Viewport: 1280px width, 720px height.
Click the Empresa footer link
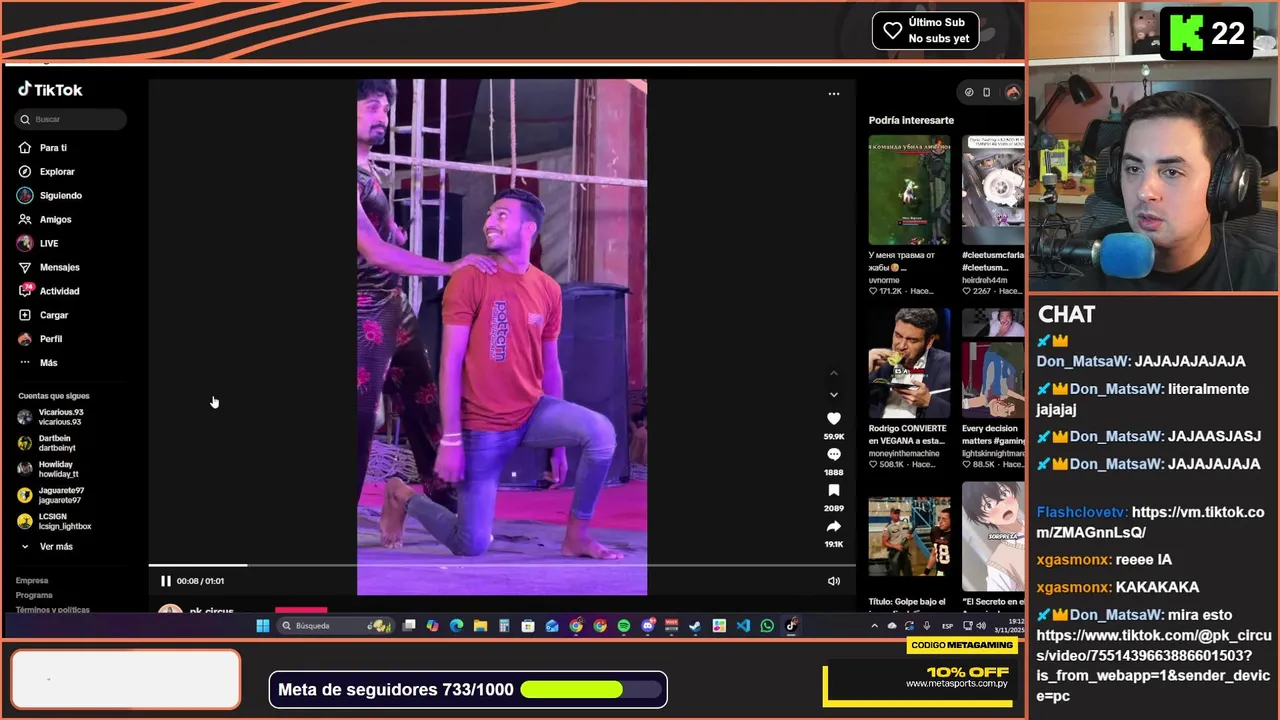[x=32, y=581]
